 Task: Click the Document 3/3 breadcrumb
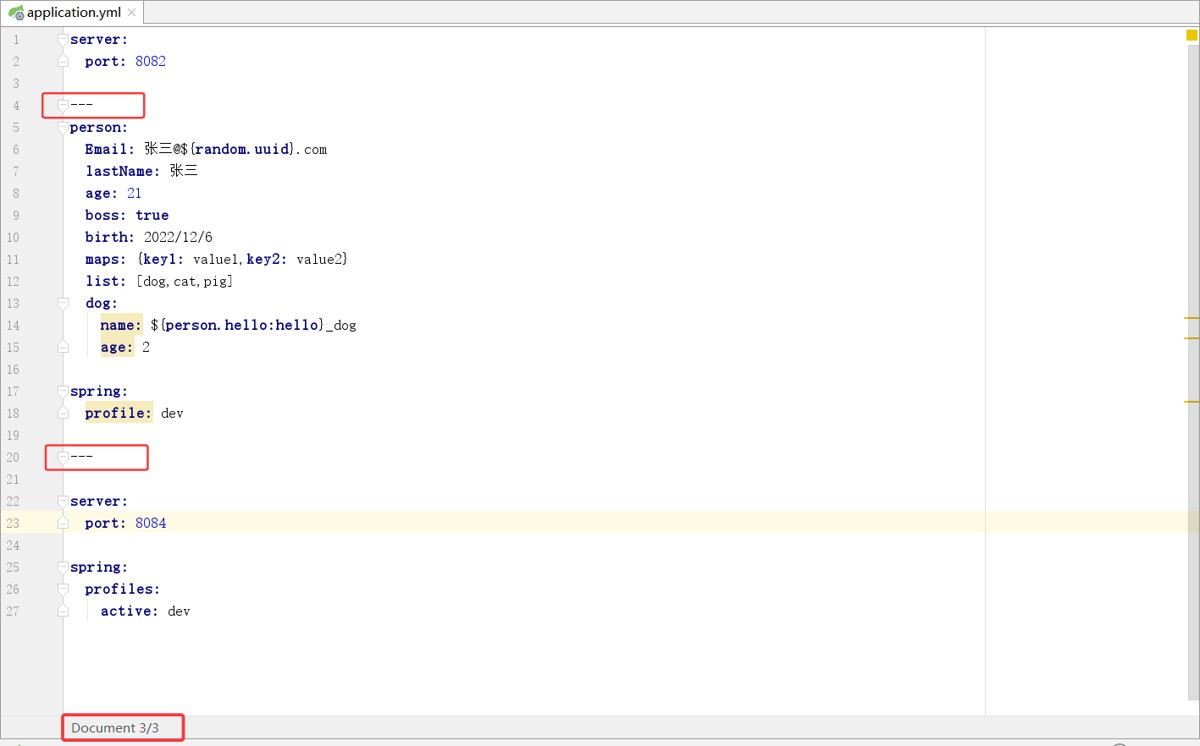pos(115,728)
